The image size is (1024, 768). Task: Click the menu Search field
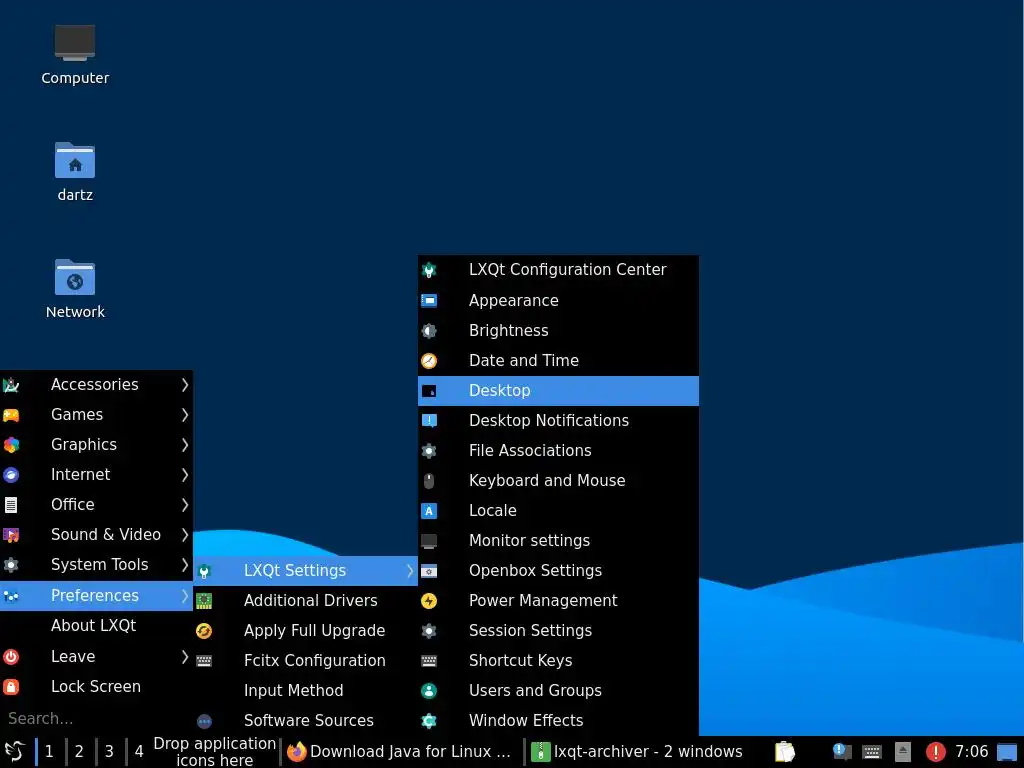(x=96, y=719)
